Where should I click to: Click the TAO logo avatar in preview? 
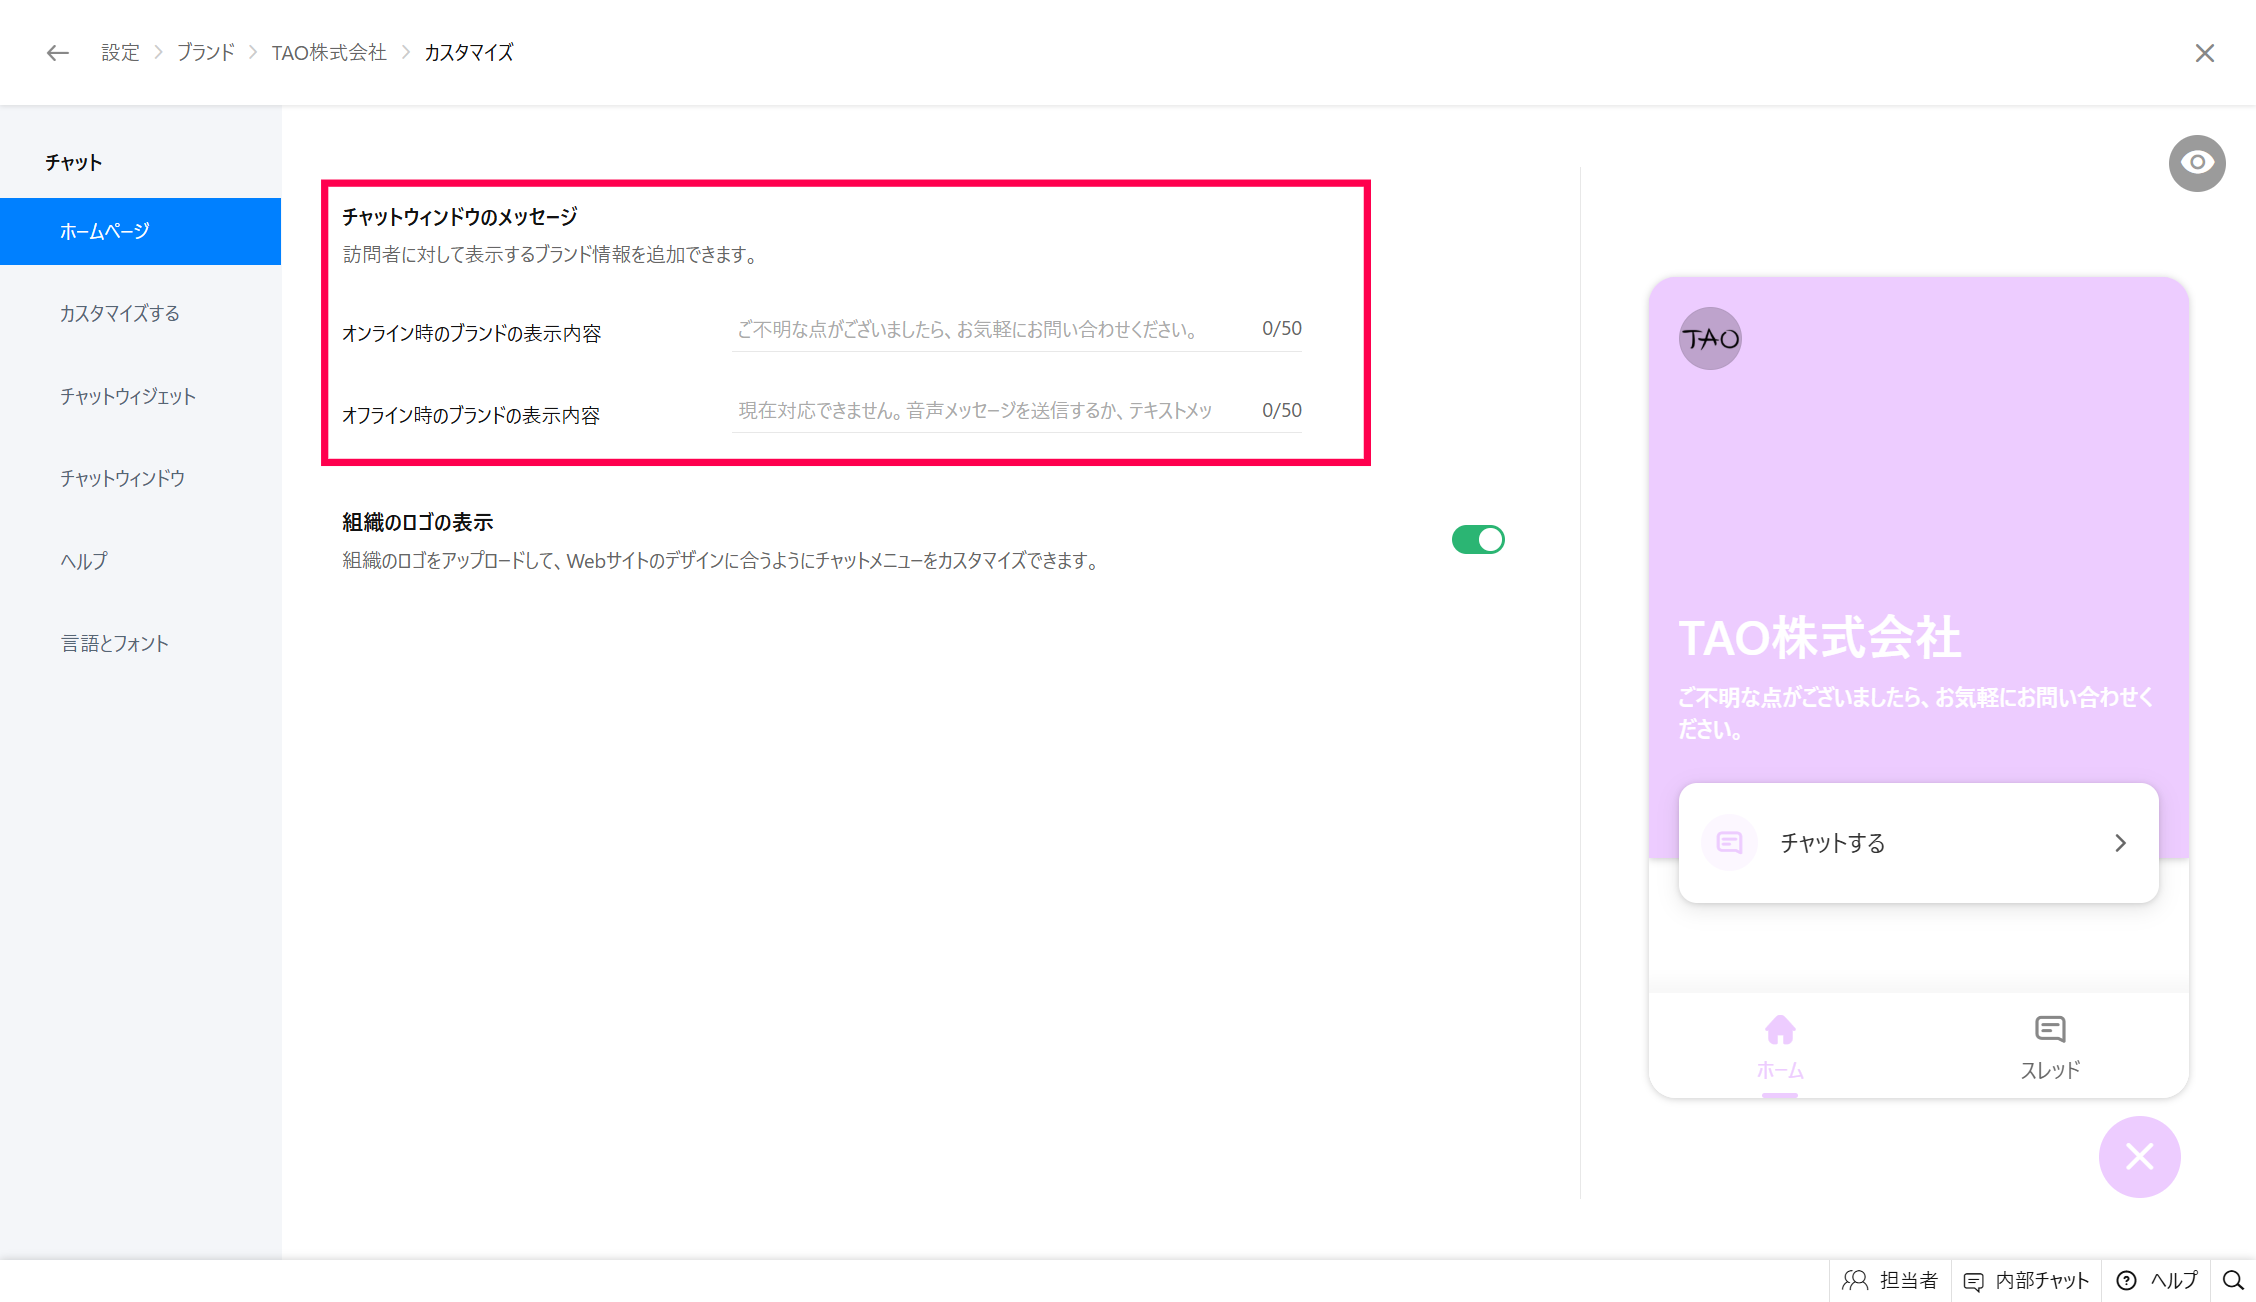[x=1710, y=339]
